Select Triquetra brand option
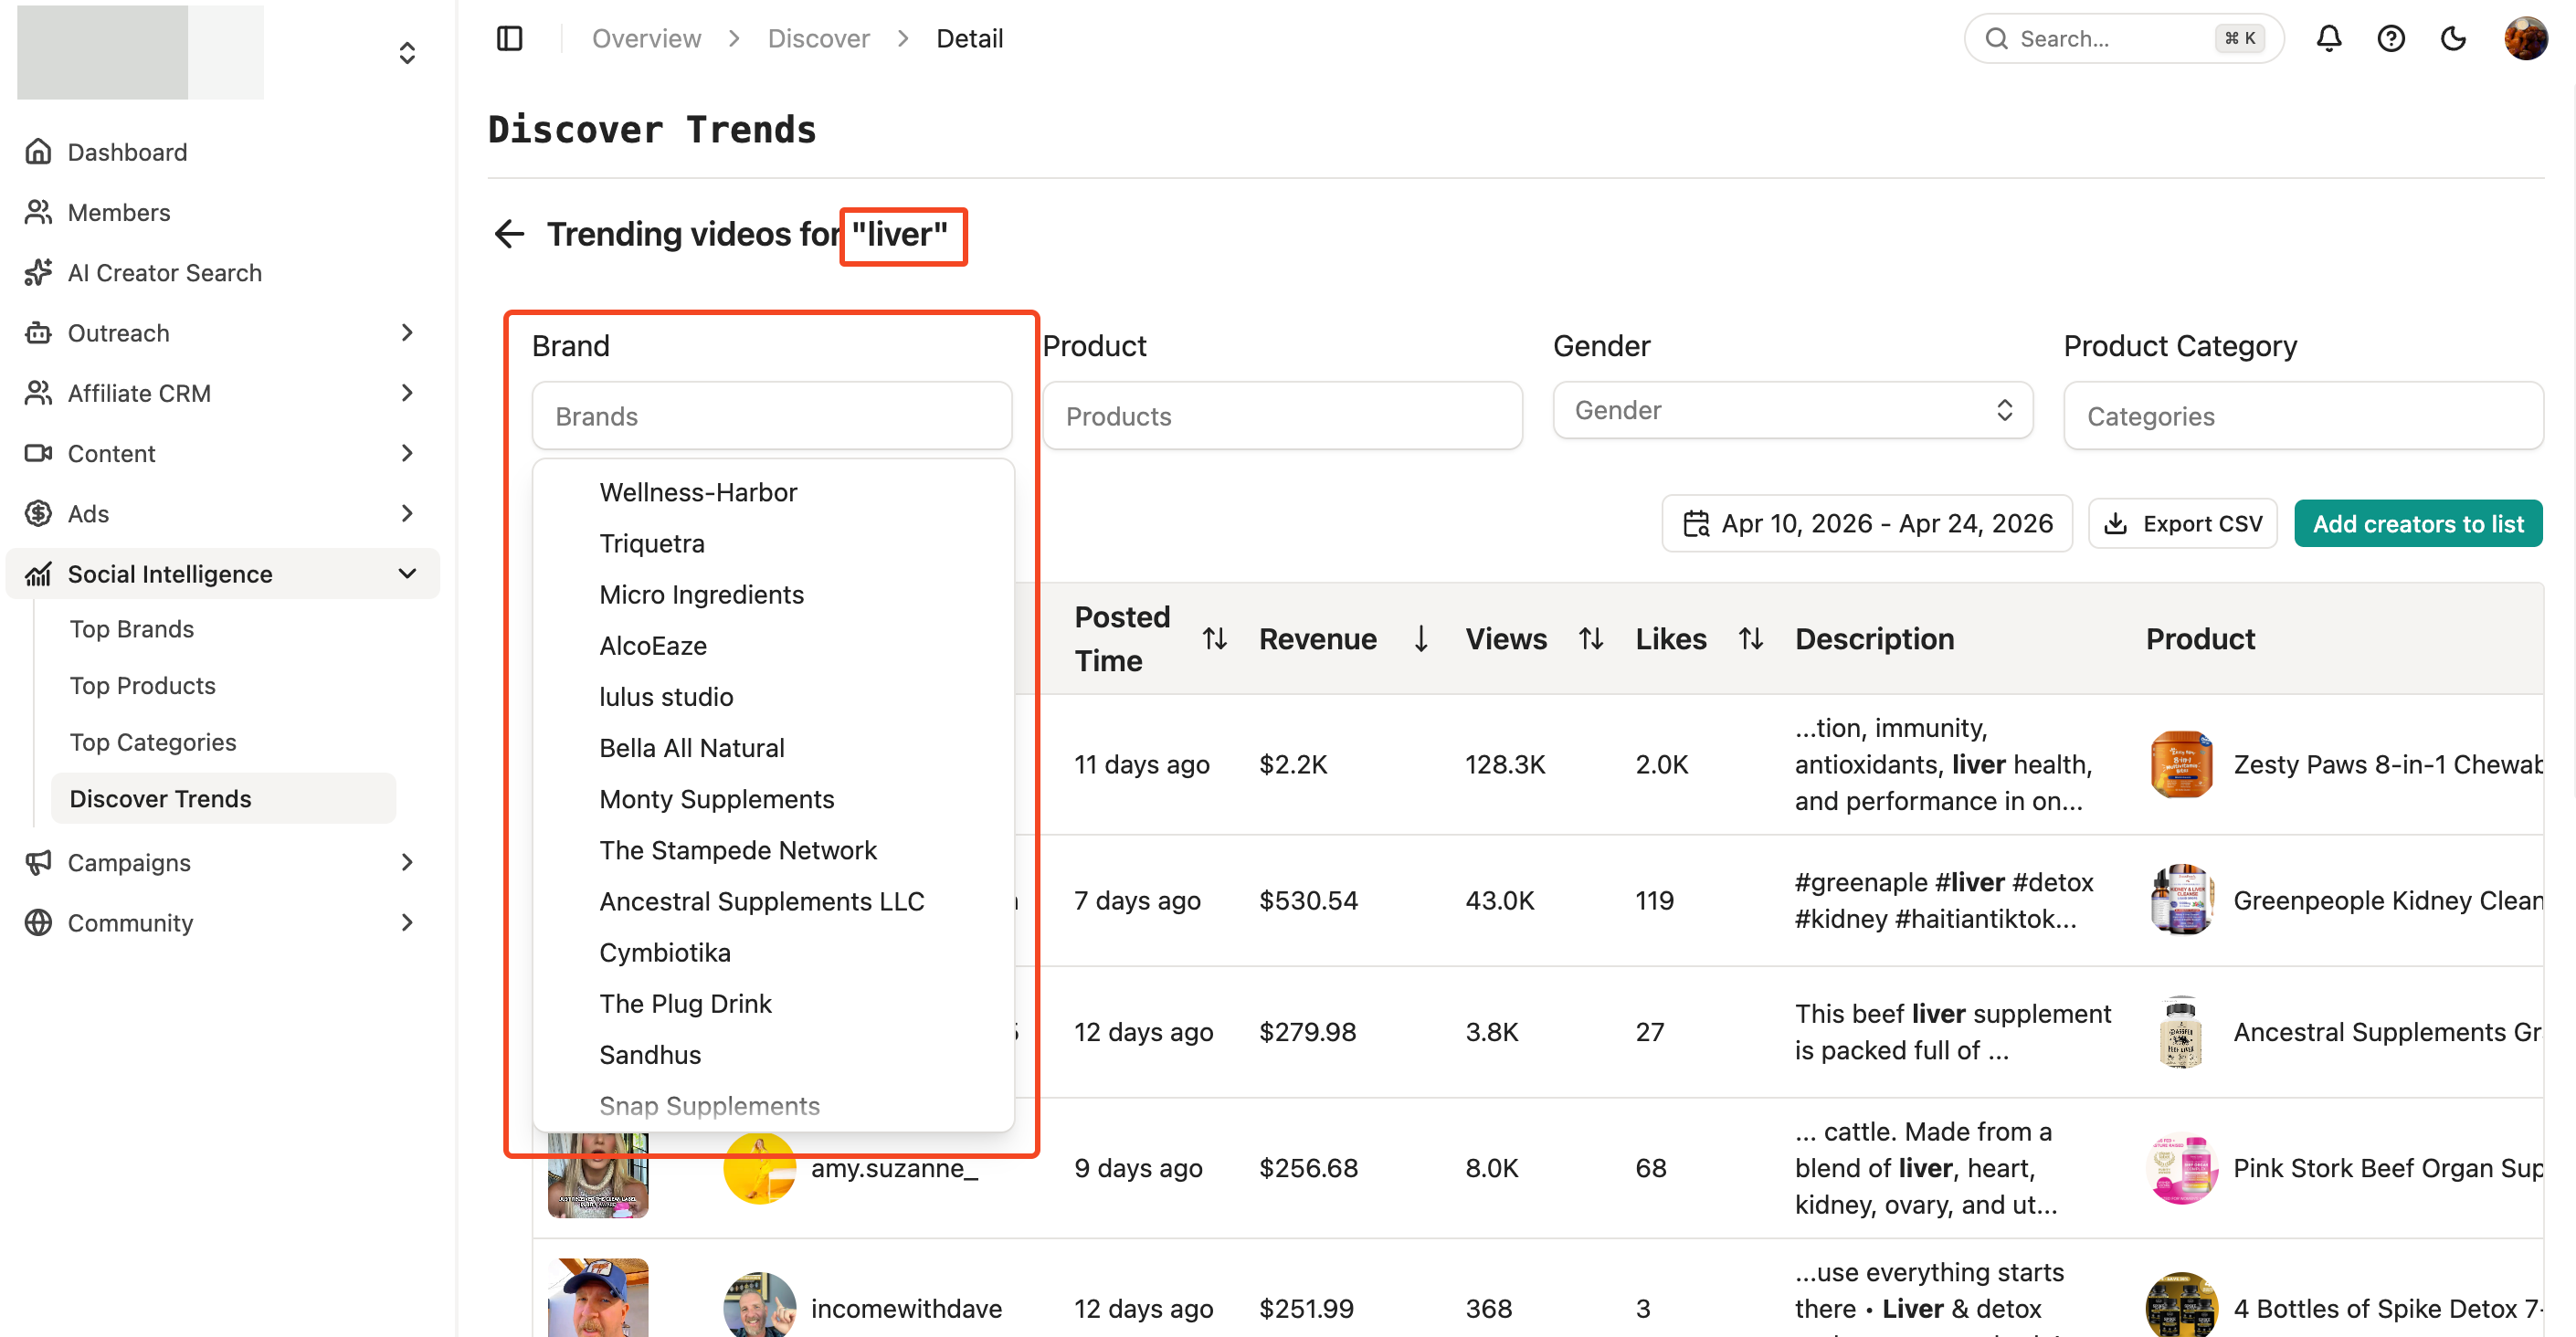 652,543
